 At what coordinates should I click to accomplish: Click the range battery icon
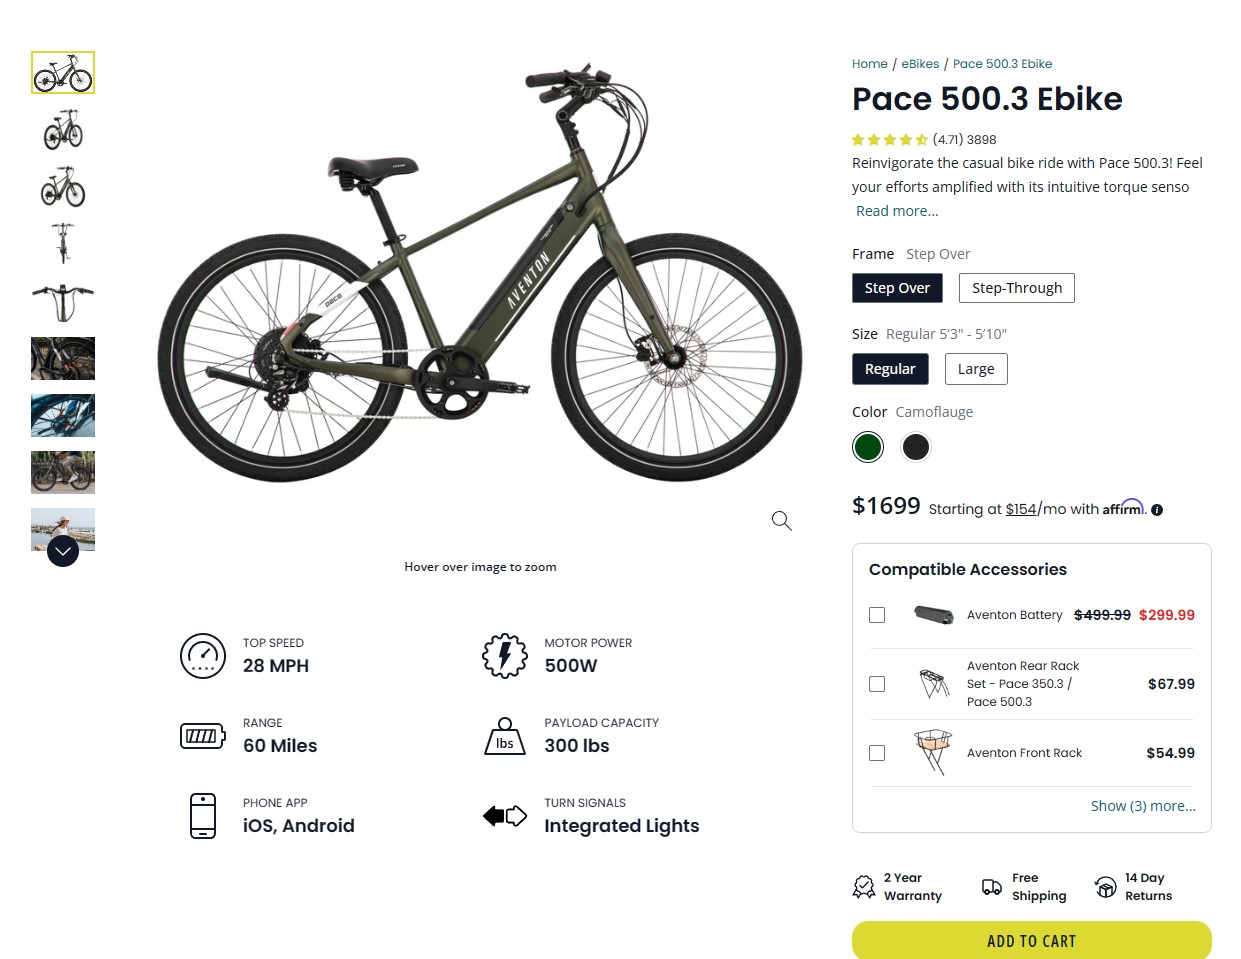click(203, 736)
